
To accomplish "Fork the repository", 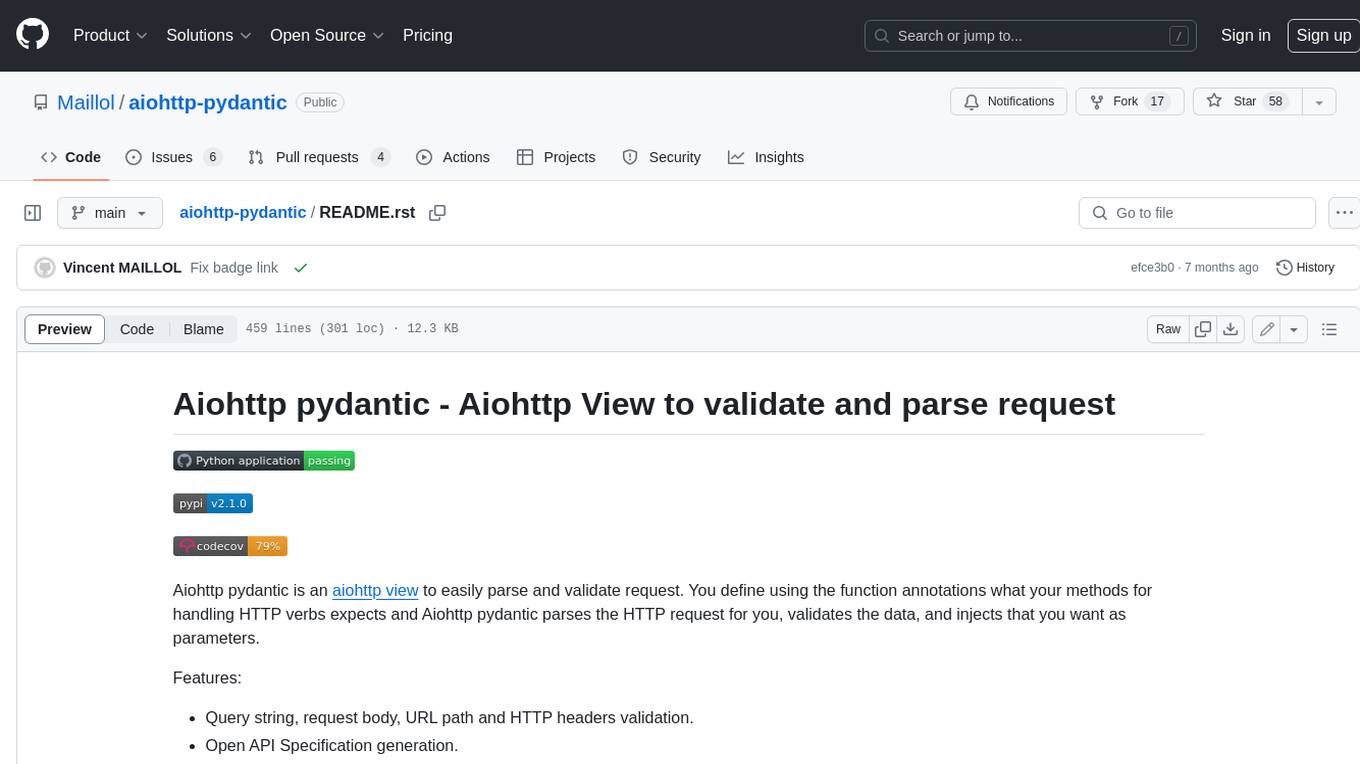I will pyautogui.click(x=1129, y=102).
